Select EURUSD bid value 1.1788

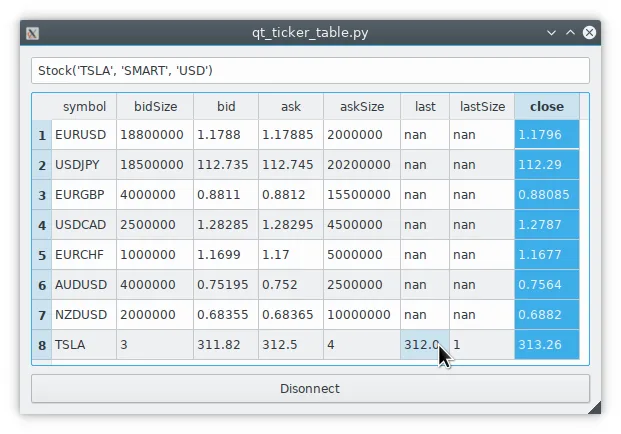pos(226,135)
